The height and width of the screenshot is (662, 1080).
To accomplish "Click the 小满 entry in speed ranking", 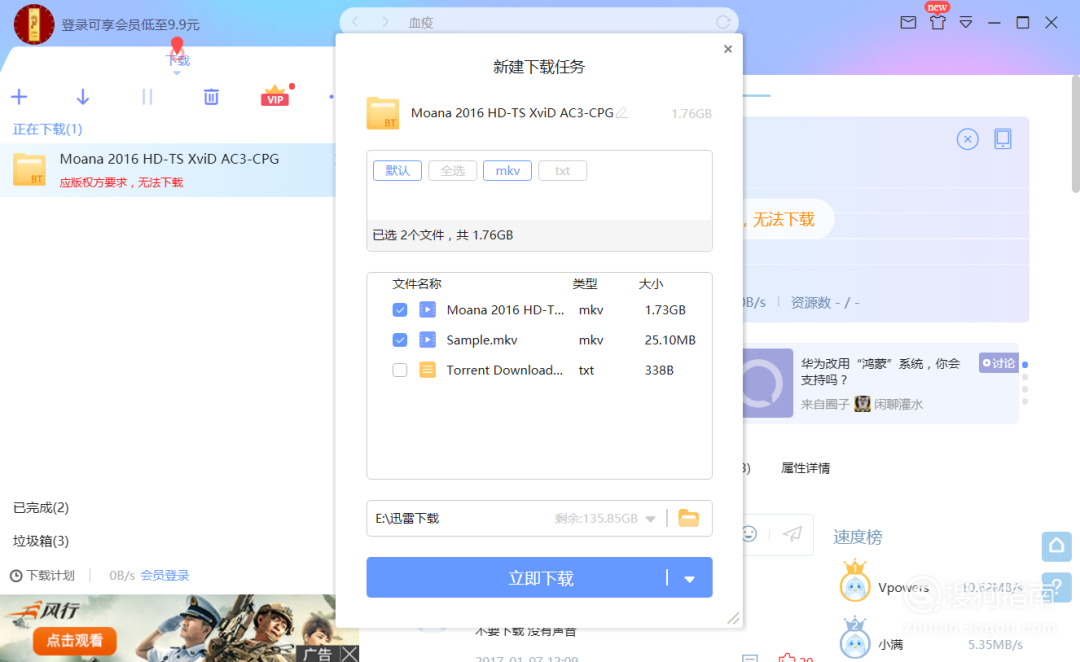I will point(931,645).
